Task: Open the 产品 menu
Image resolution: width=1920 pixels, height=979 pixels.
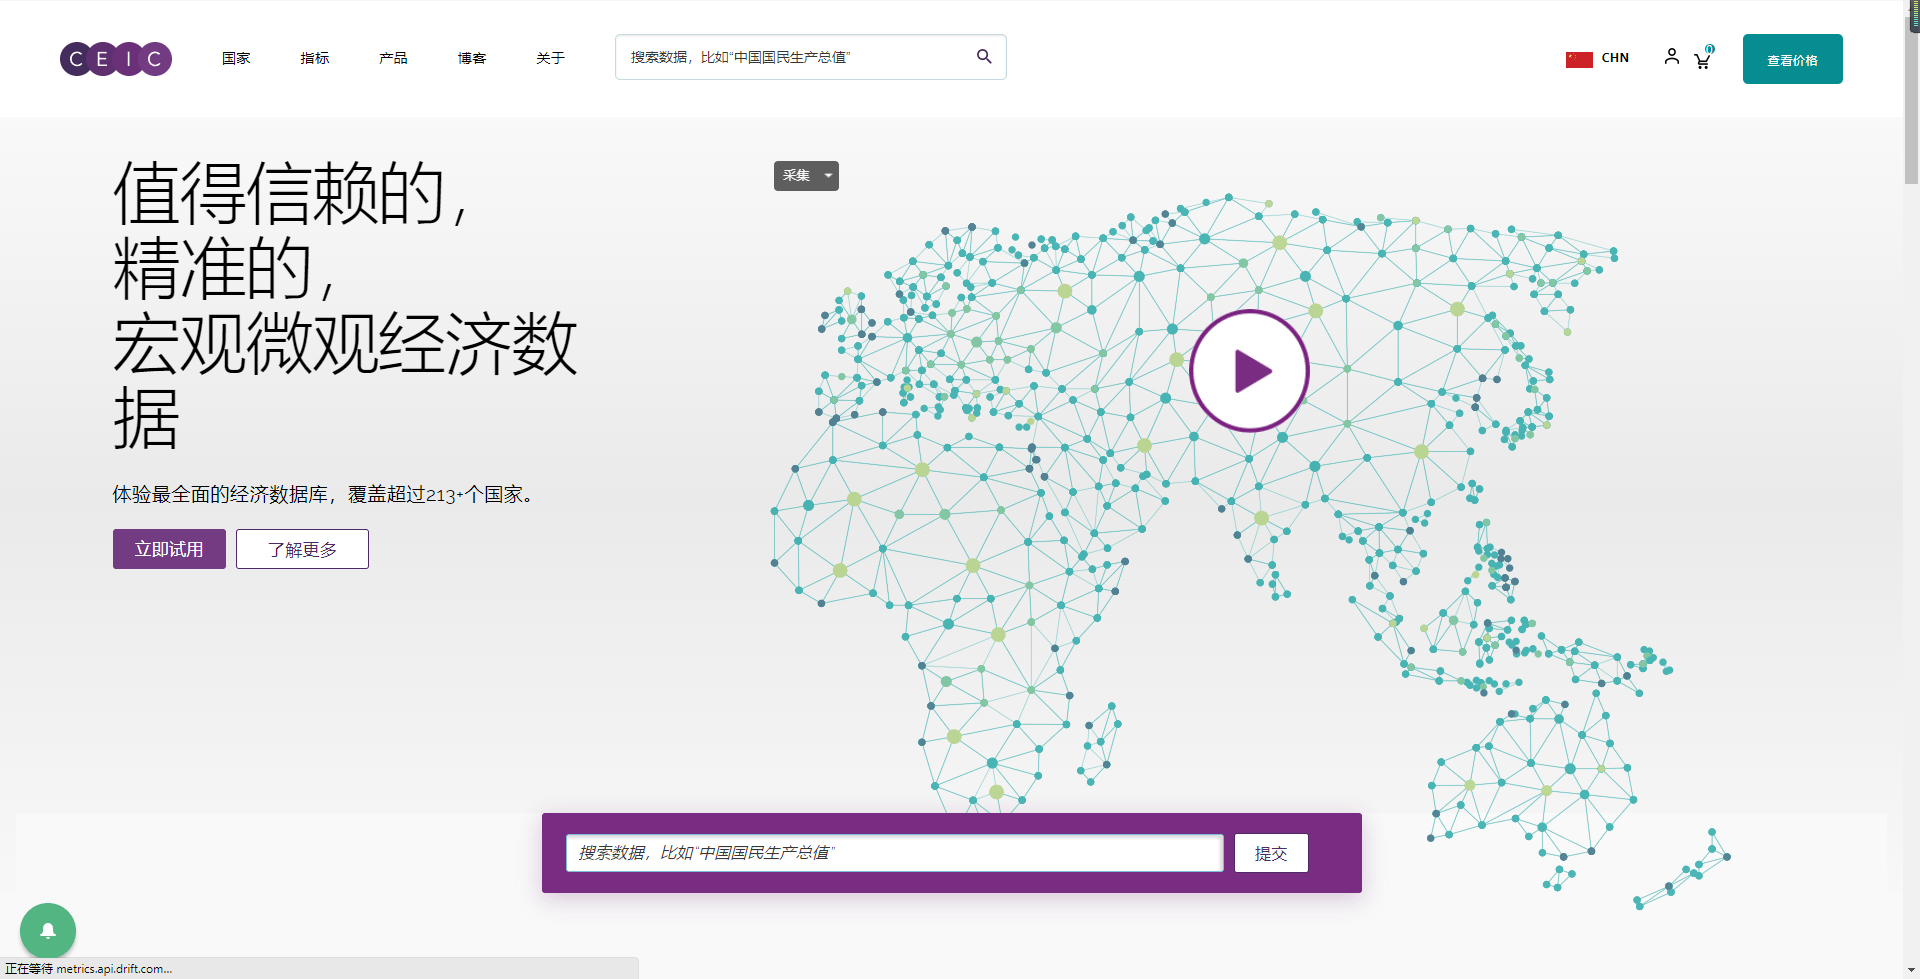Action: (x=393, y=58)
